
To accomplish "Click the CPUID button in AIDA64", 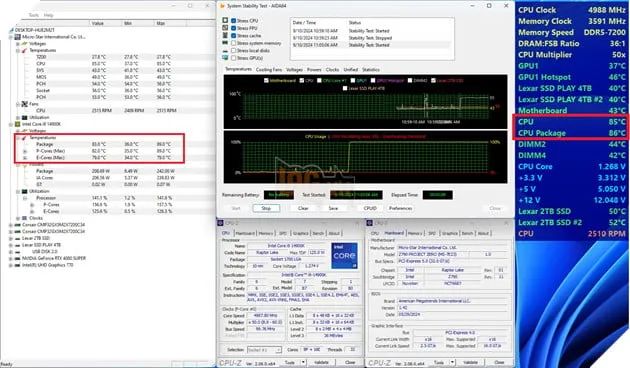I will (370, 208).
